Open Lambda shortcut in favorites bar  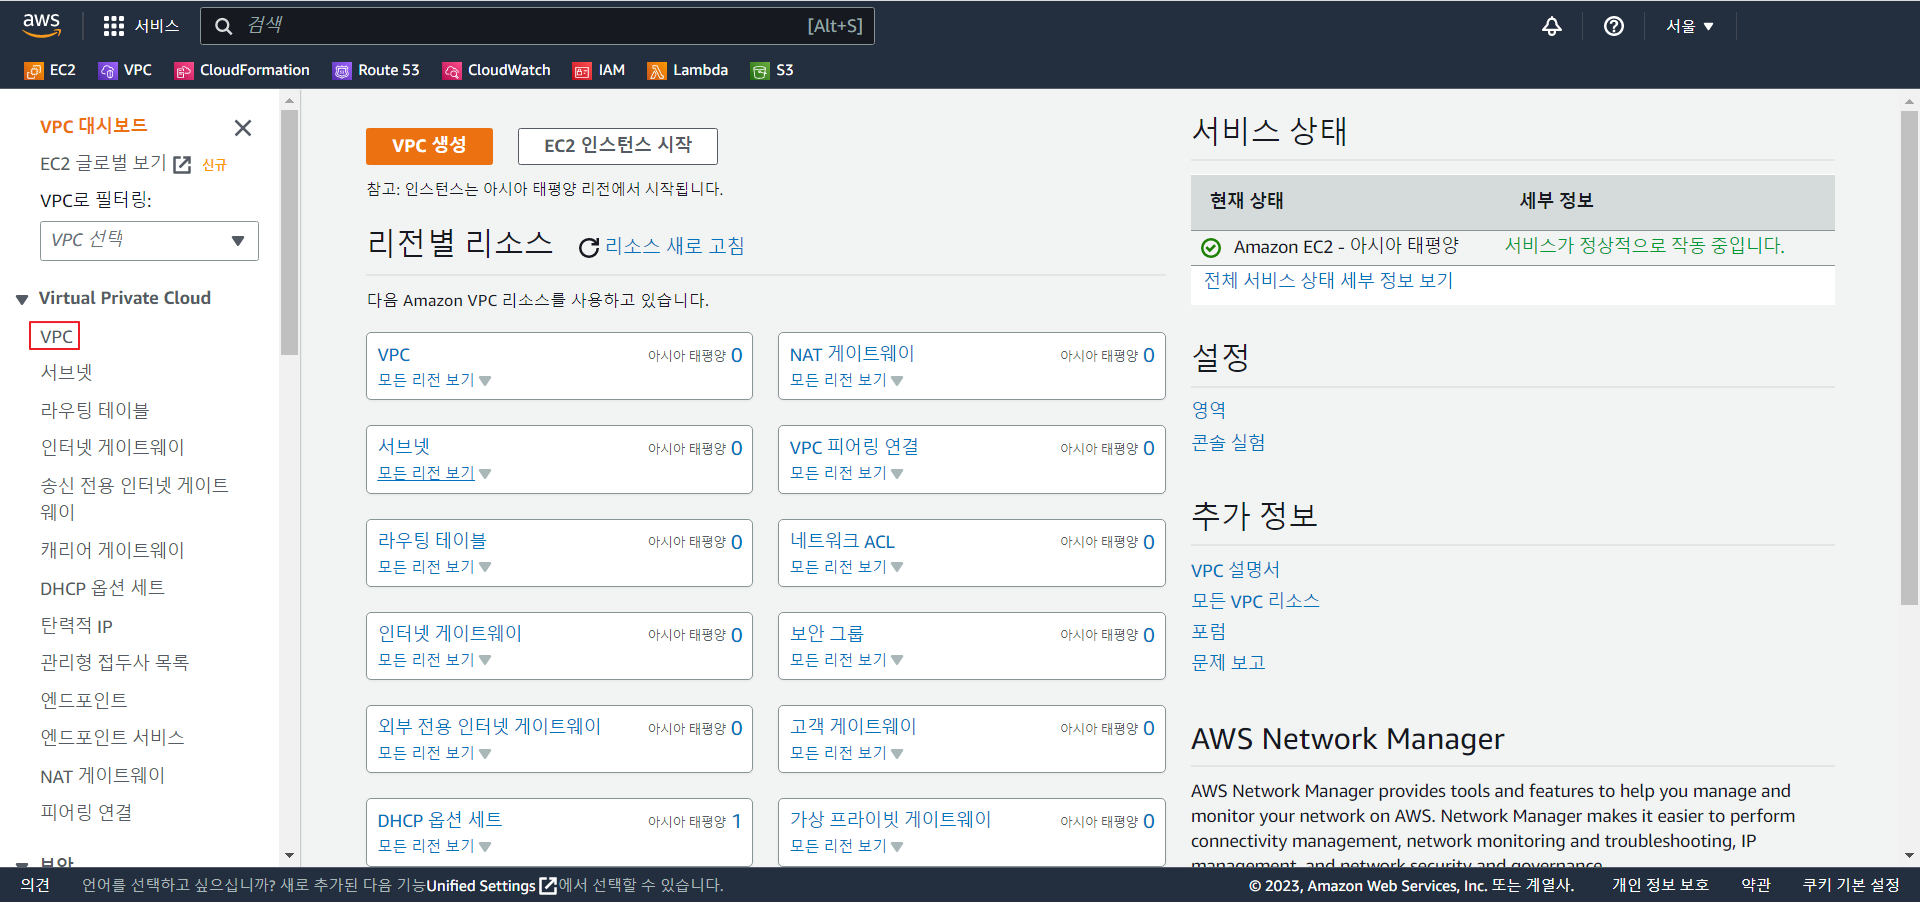click(x=687, y=70)
